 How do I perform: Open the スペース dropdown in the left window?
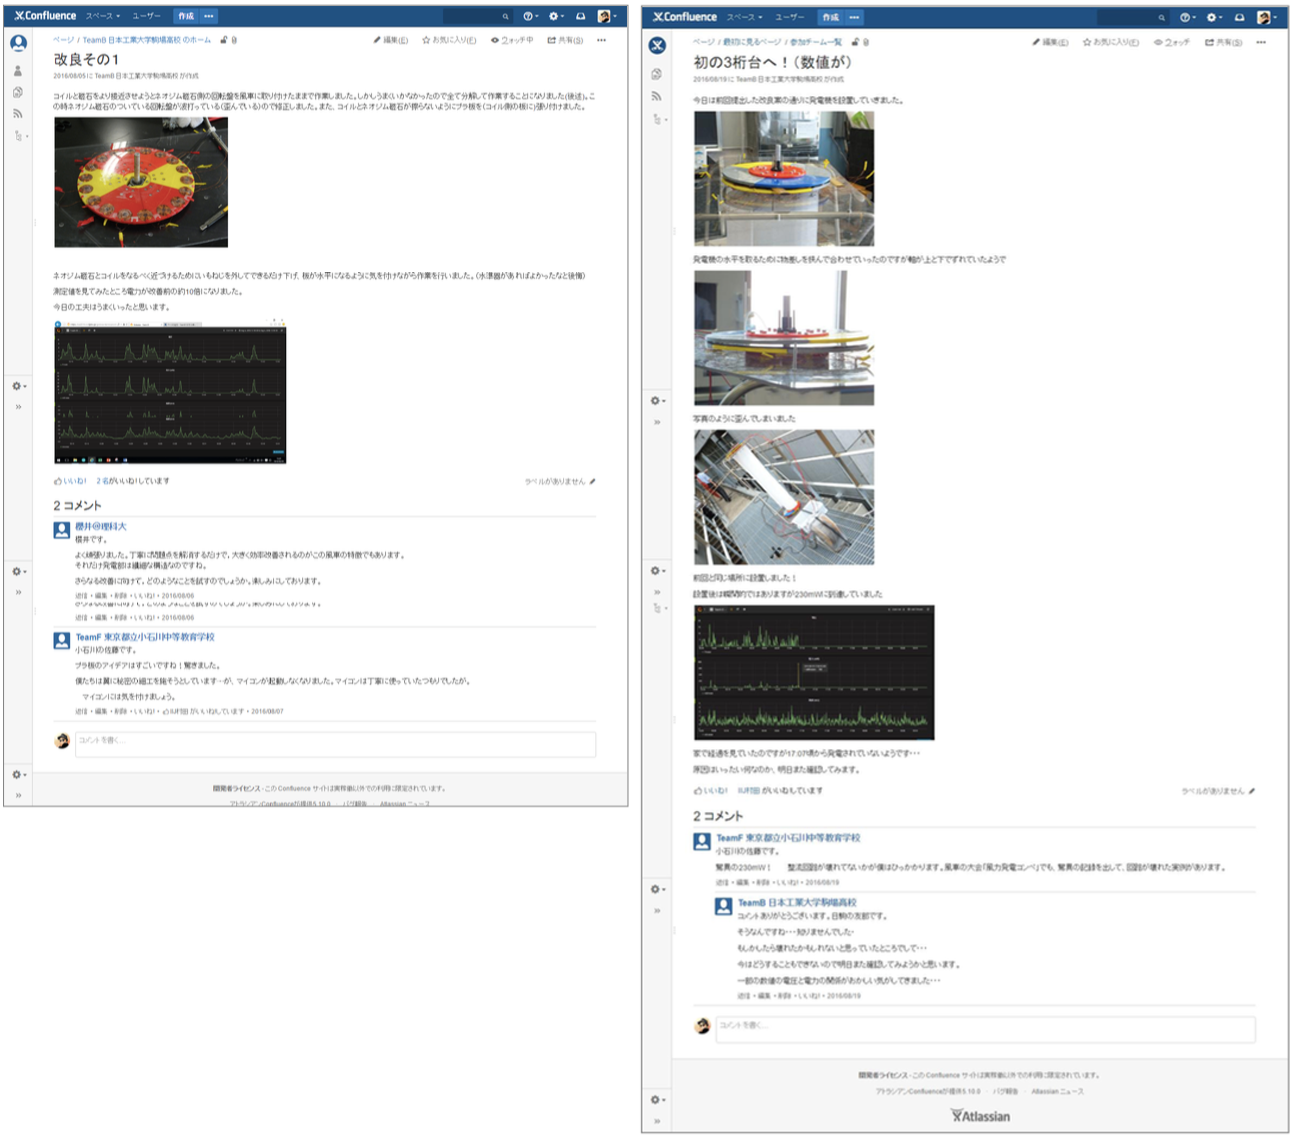pyautogui.click(x=102, y=16)
